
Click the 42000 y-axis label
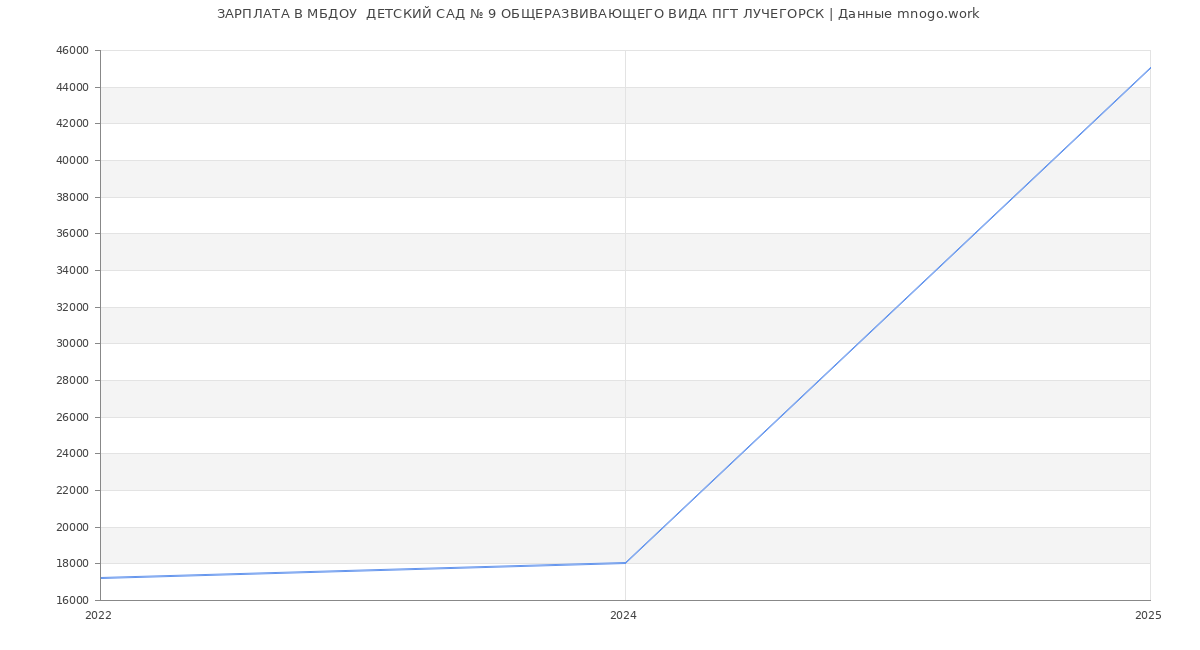point(72,123)
